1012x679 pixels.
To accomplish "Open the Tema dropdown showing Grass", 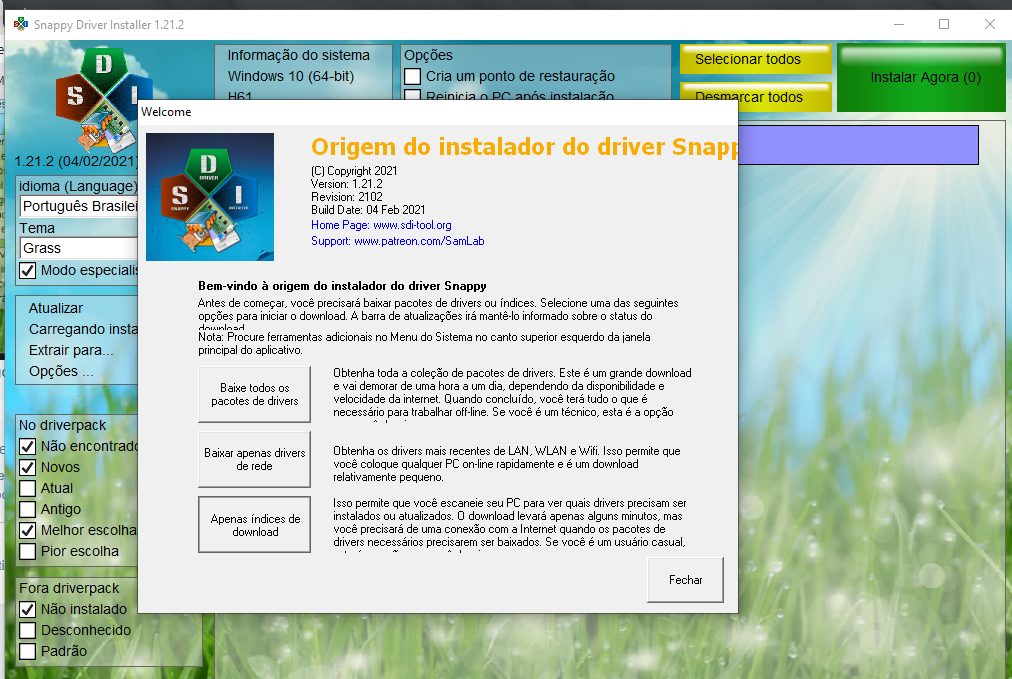I will tap(79, 248).
